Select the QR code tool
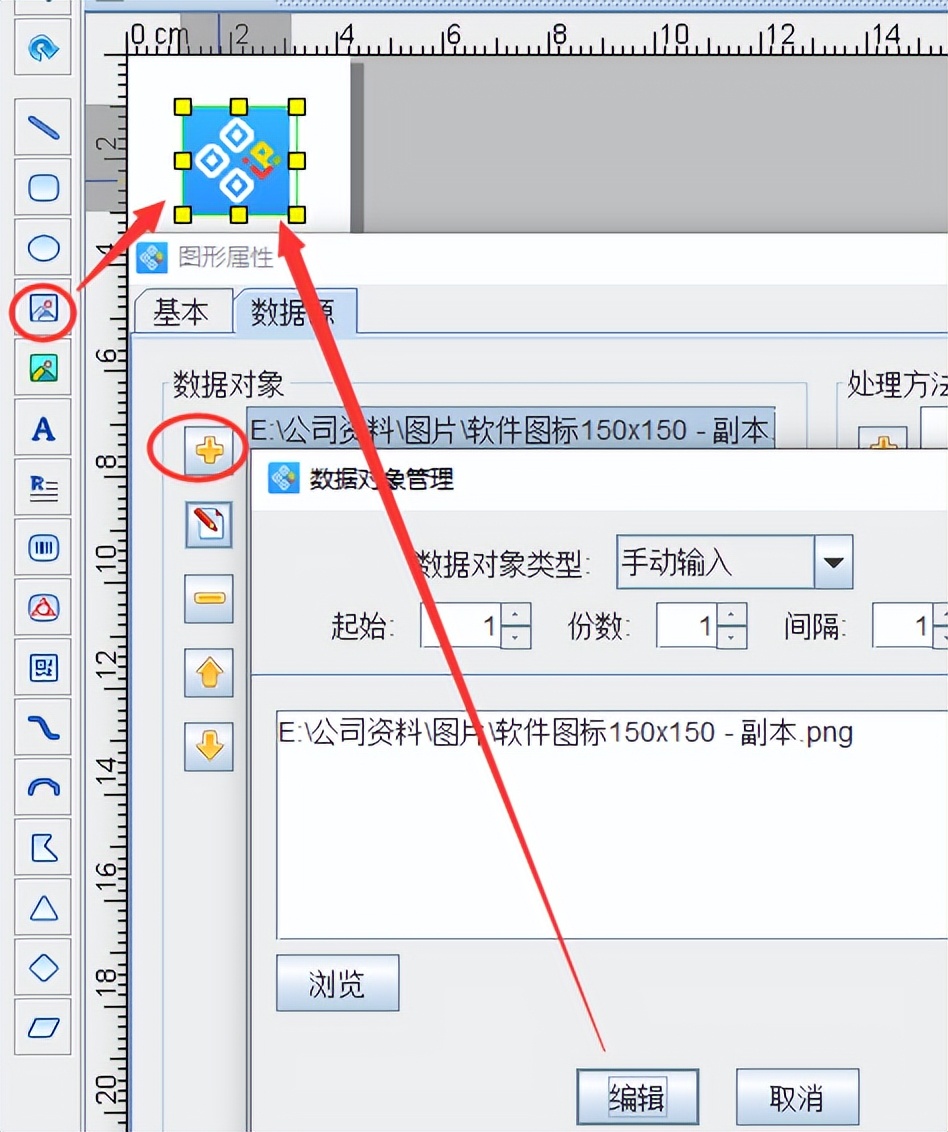 [x=43, y=668]
